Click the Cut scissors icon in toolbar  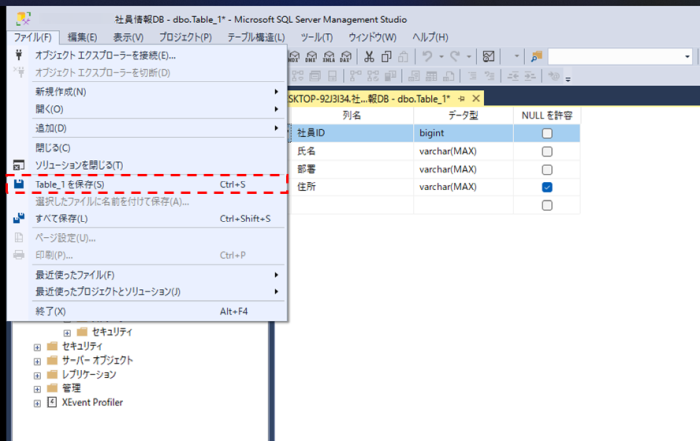pyautogui.click(x=370, y=56)
